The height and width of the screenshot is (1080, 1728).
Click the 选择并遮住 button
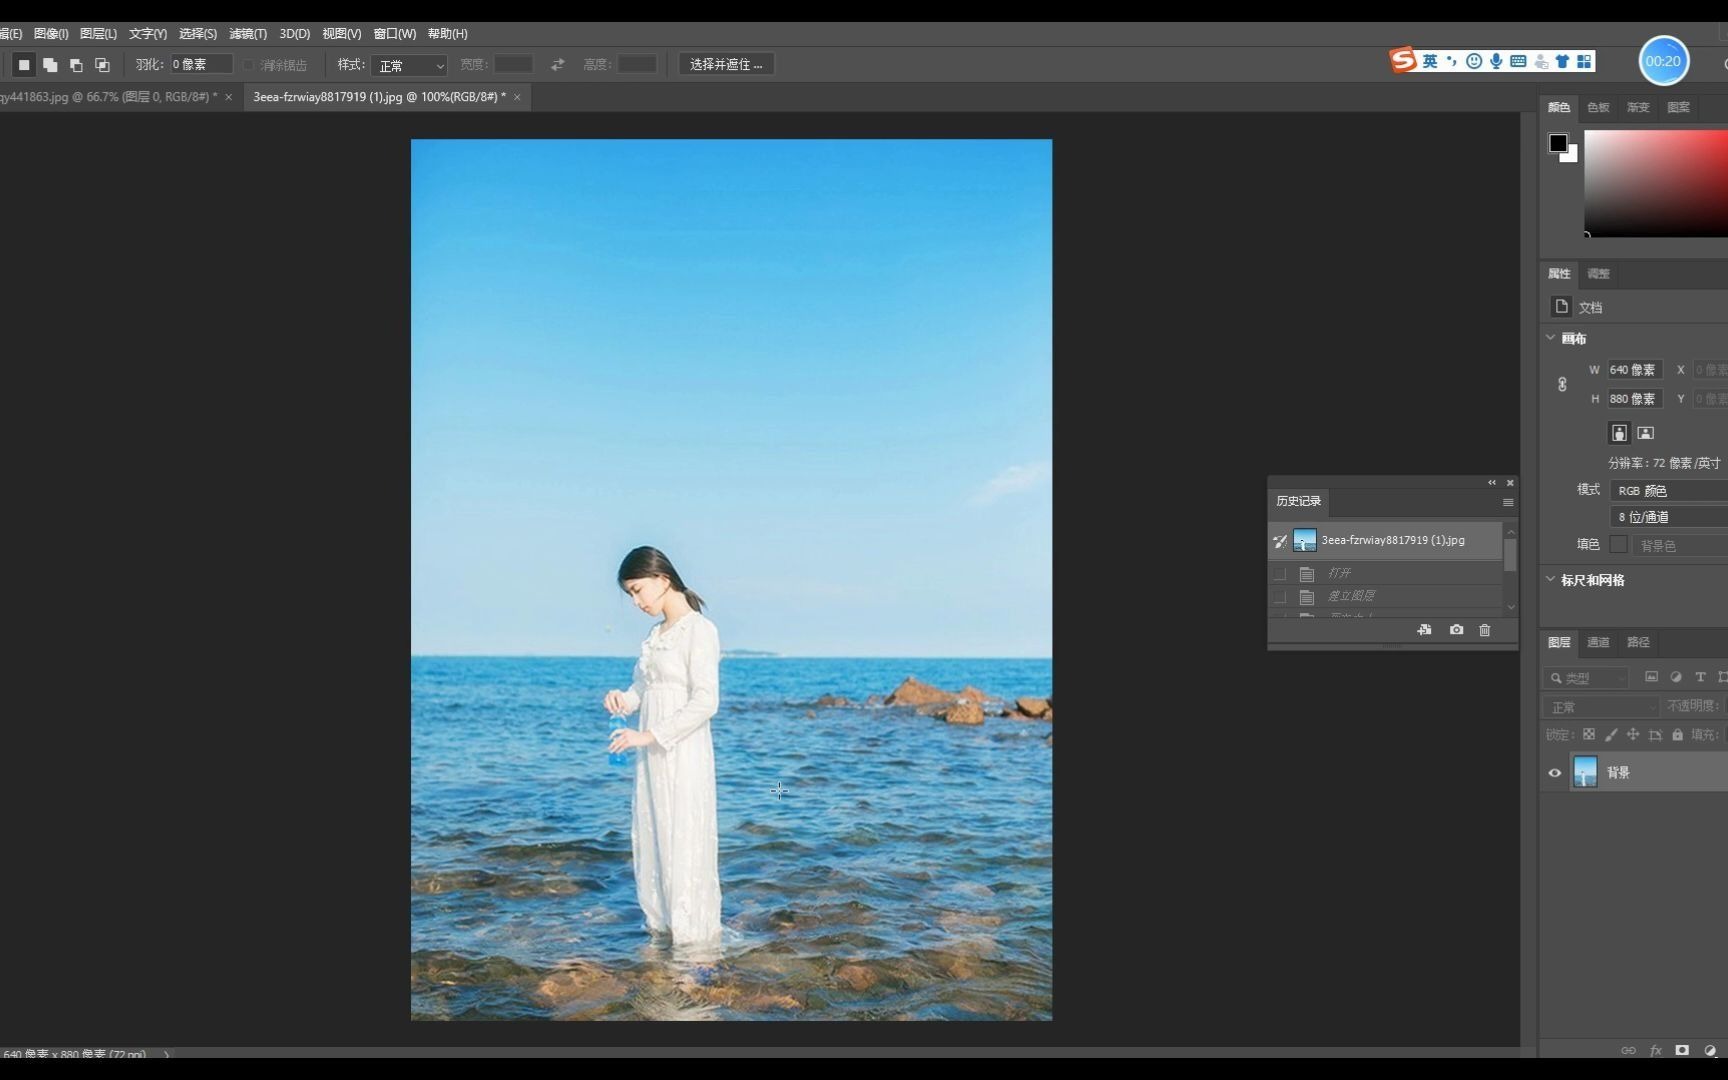726,65
